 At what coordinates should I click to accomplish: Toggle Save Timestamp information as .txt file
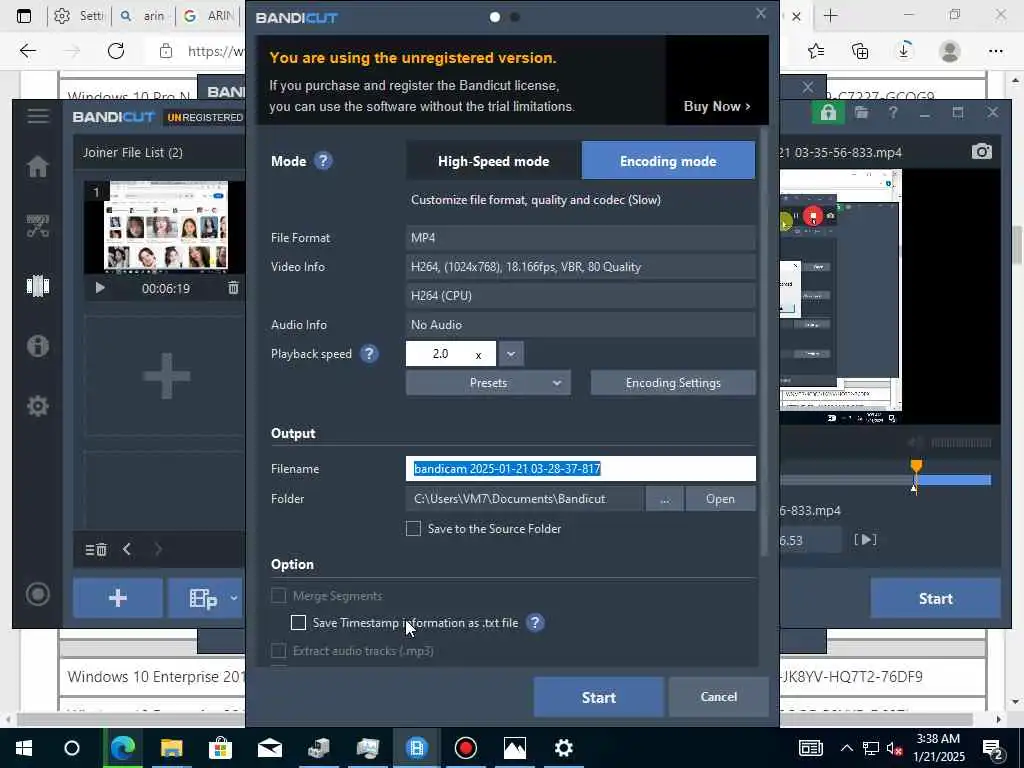(298, 623)
